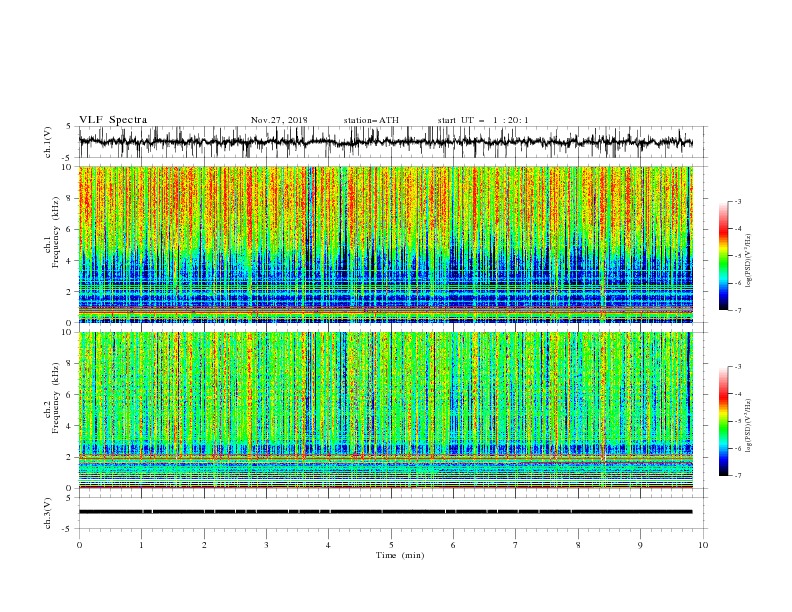792x612 pixels.
Task: Click the "ch.3(V)" axis label
Action: 48,513
